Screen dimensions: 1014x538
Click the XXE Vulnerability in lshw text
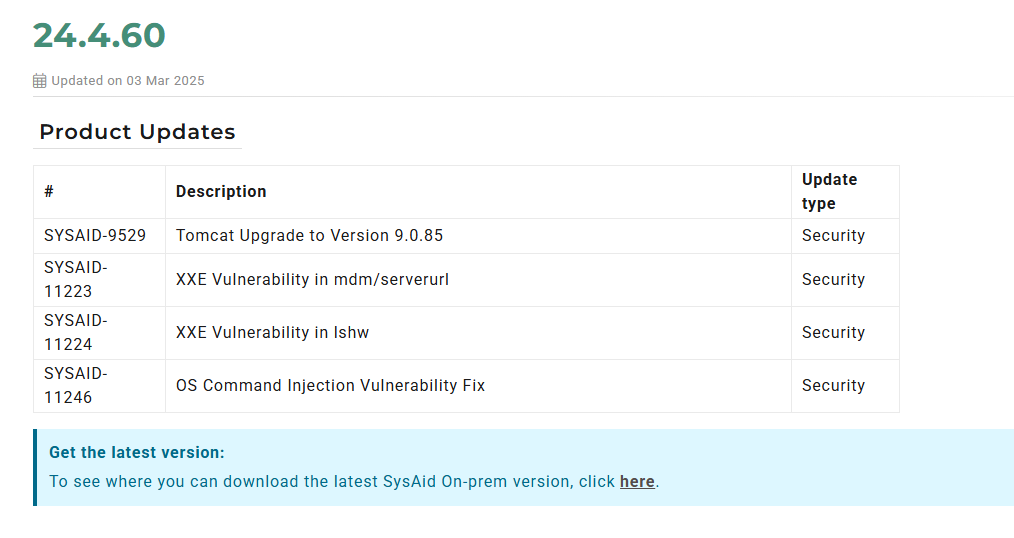click(272, 332)
